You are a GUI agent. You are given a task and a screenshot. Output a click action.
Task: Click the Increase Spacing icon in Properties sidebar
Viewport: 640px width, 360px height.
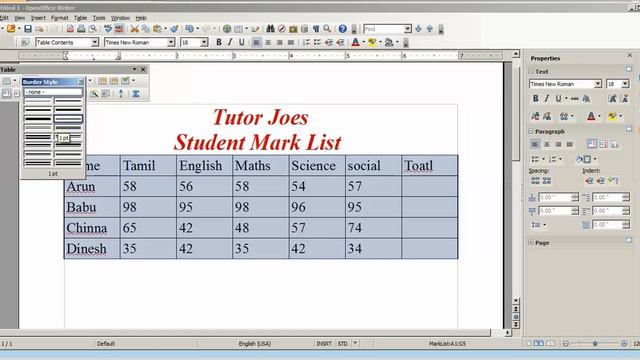click(535, 180)
